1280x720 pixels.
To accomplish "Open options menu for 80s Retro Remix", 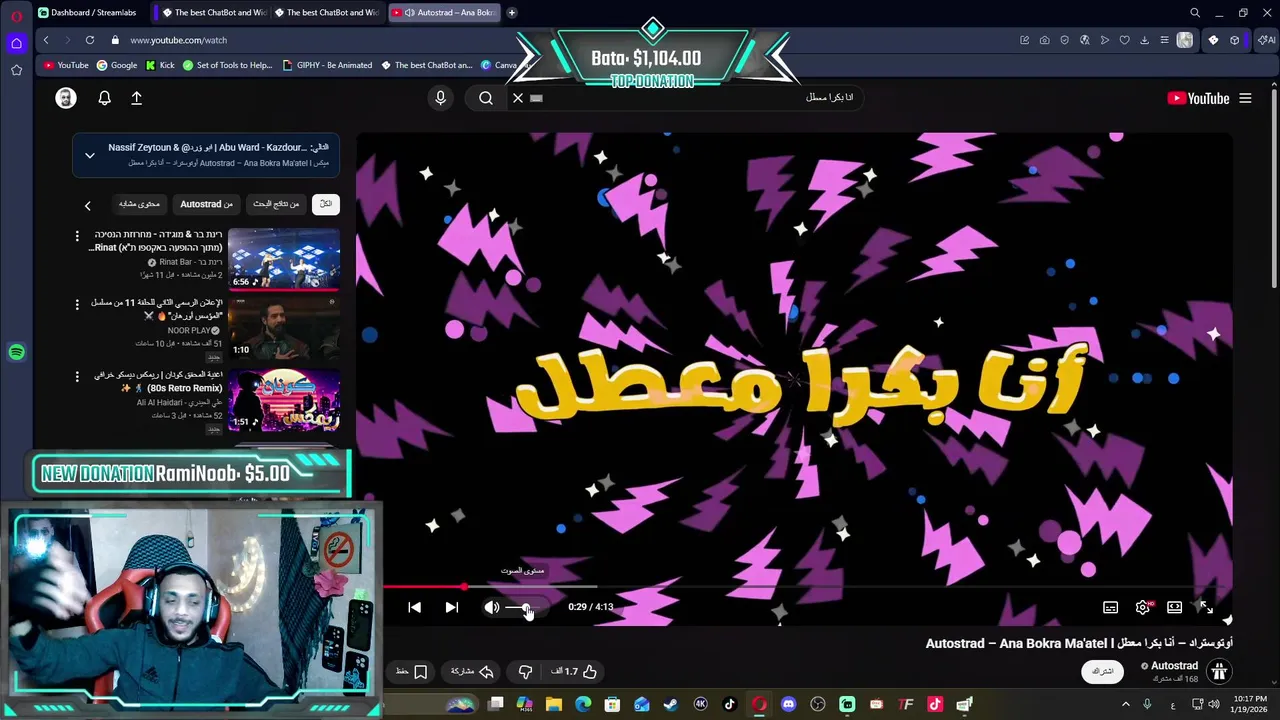I will click(x=77, y=376).
